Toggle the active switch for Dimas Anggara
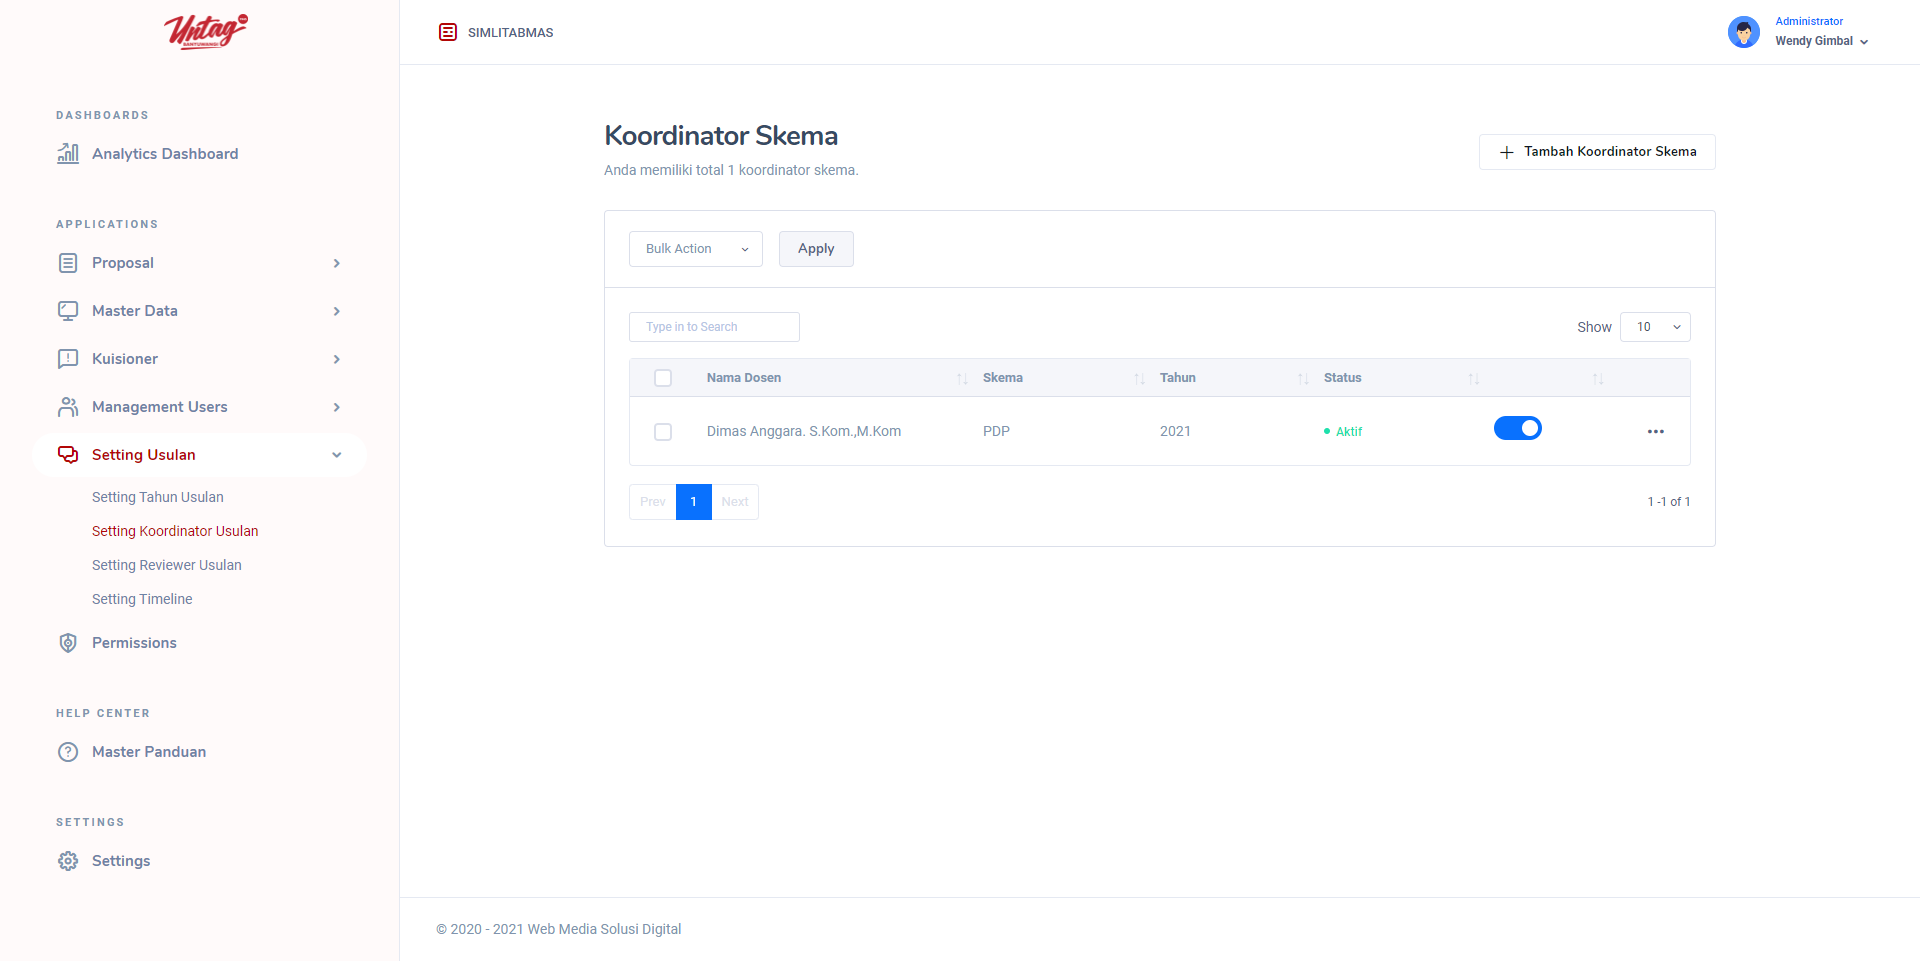This screenshot has height=961, width=1920. click(x=1517, y=429)
